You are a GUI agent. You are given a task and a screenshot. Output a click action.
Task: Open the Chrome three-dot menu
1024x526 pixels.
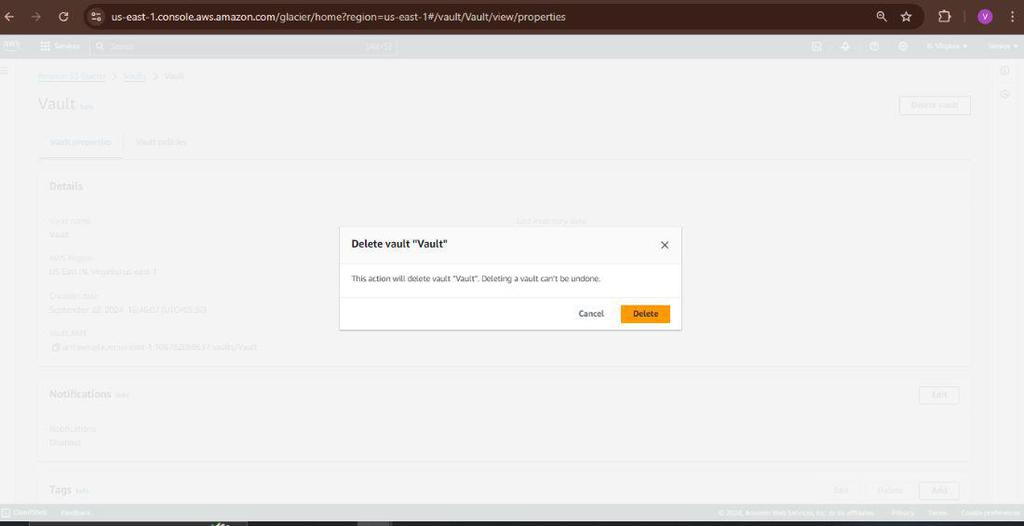click(x=1012, y=17)
